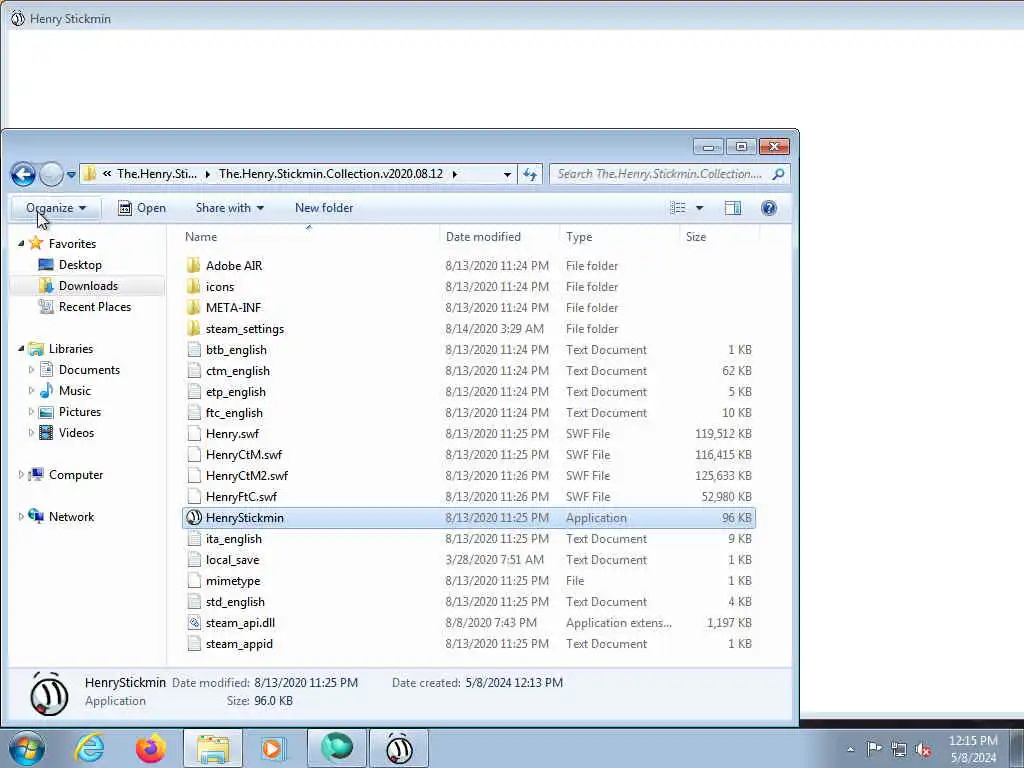Select the icons folder
The width and height of the screenshot is (1024, 768).
pos(219,287)
